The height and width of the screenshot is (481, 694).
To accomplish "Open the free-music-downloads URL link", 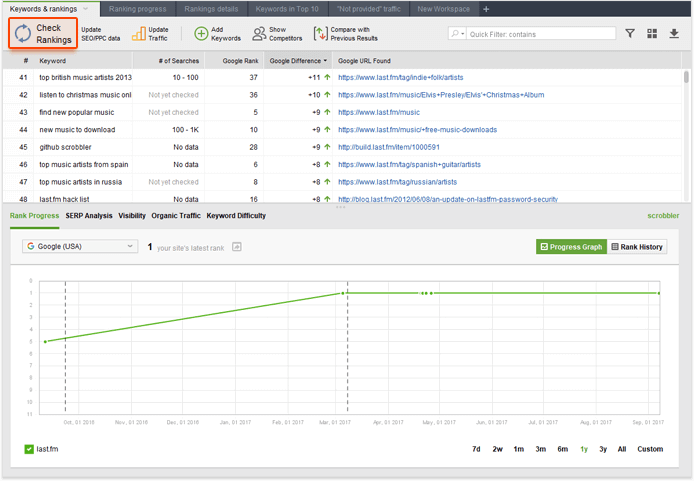I will [417, 130].
